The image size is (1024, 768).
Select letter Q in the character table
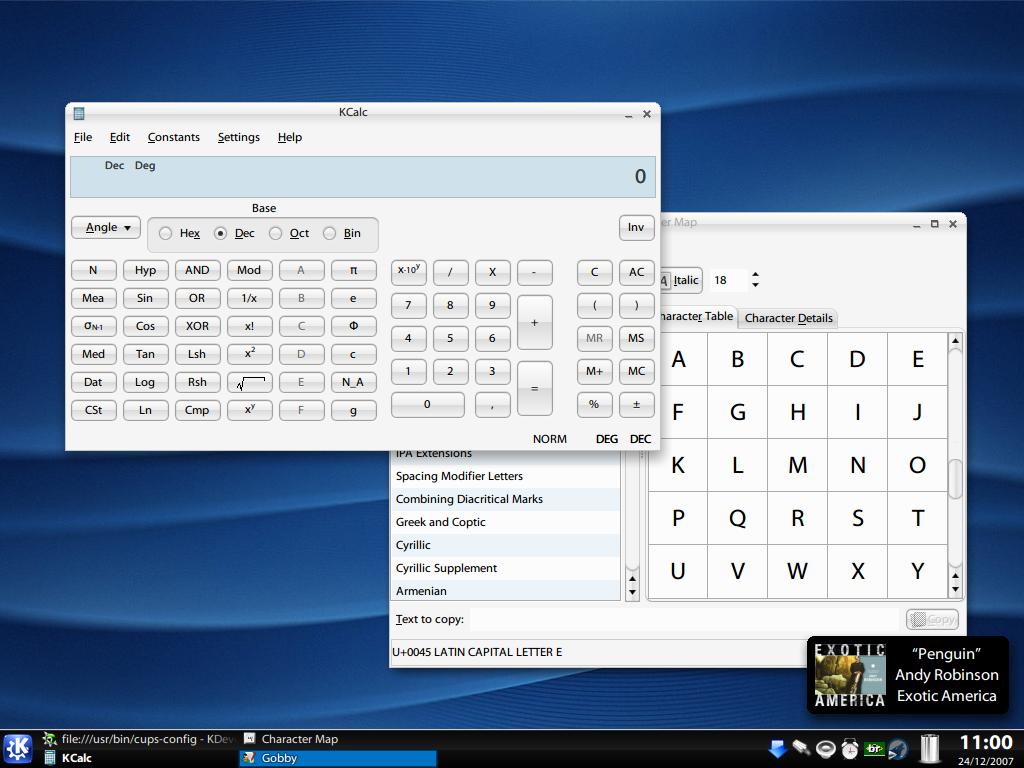(x=737, y=518)
